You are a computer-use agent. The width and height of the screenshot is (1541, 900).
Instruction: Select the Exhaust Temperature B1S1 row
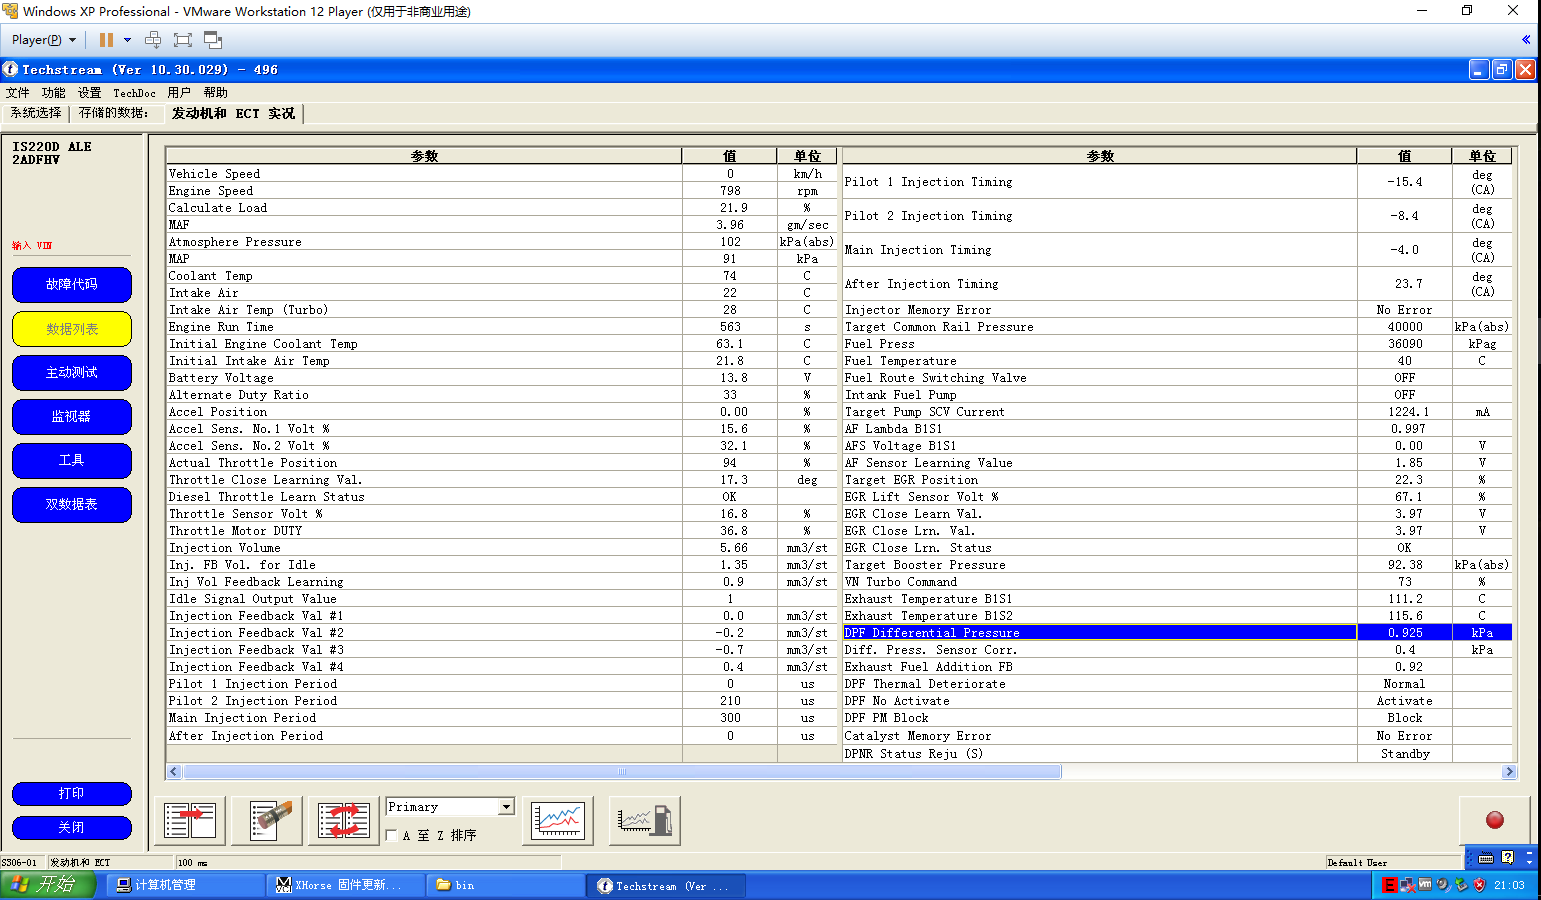click(1177, 598)
